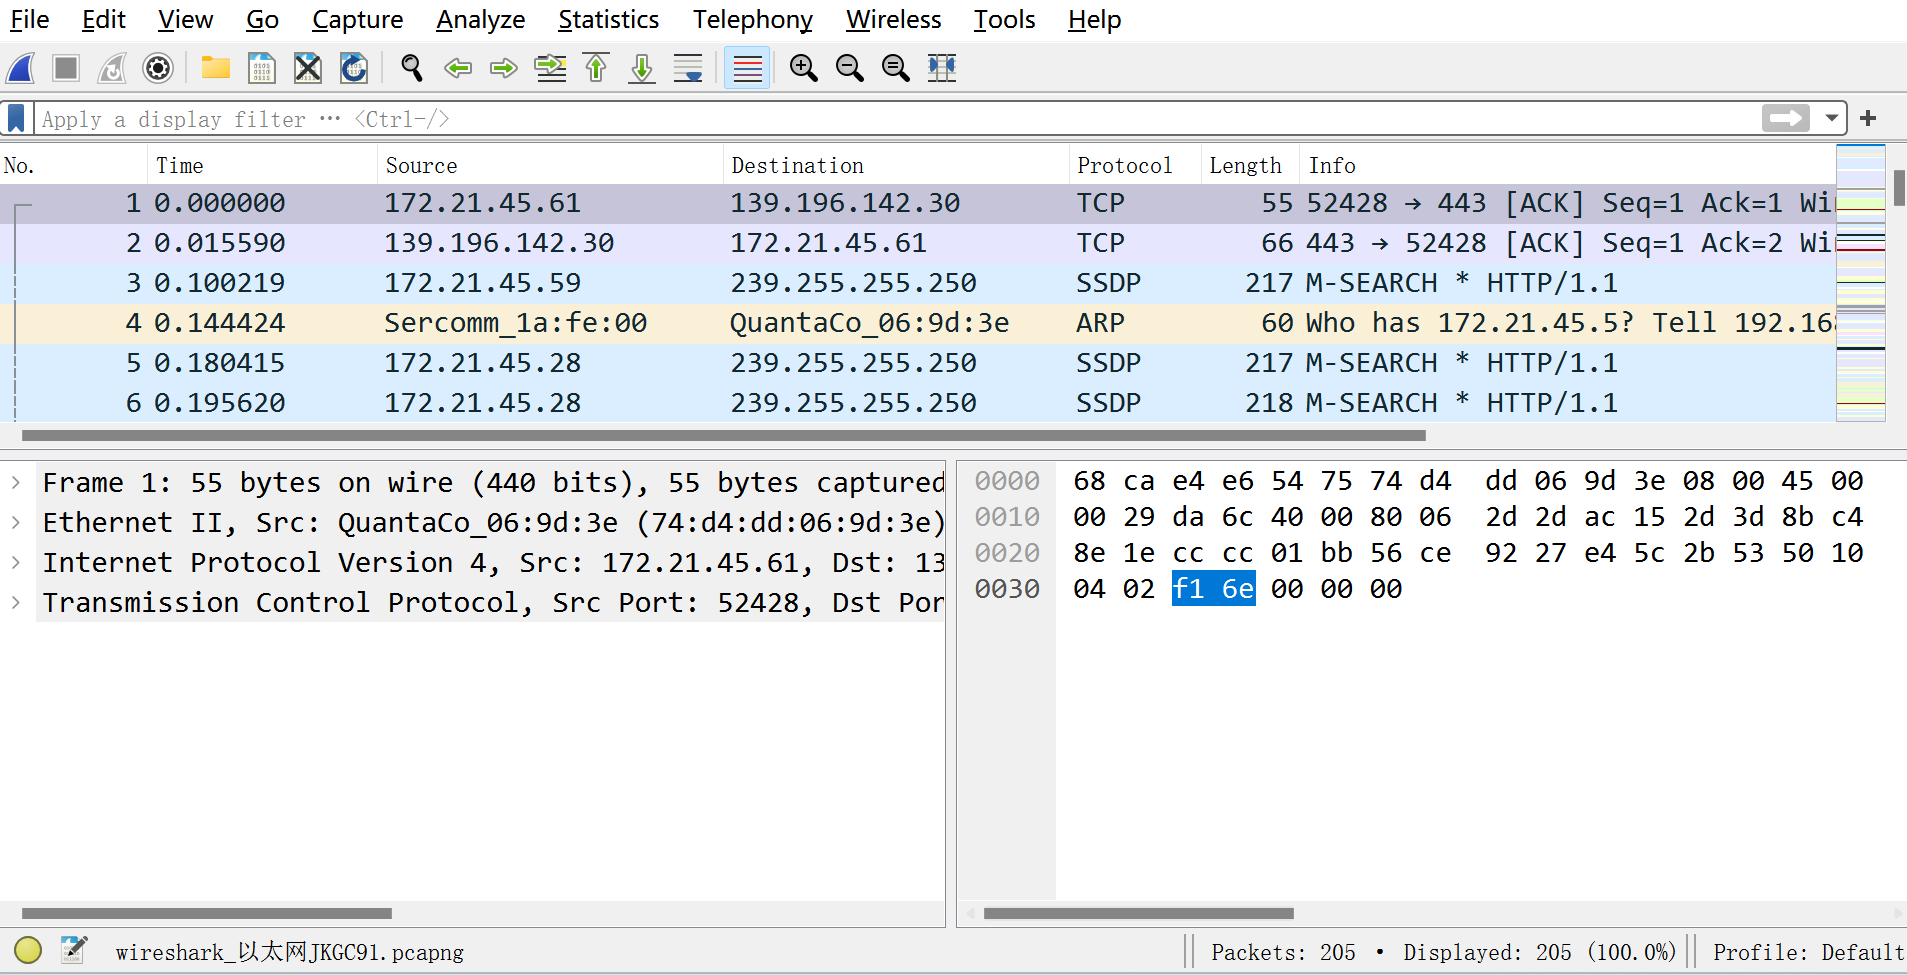1907x975 pixels.
Task: Open Help menu
Action: point(1094,20)
